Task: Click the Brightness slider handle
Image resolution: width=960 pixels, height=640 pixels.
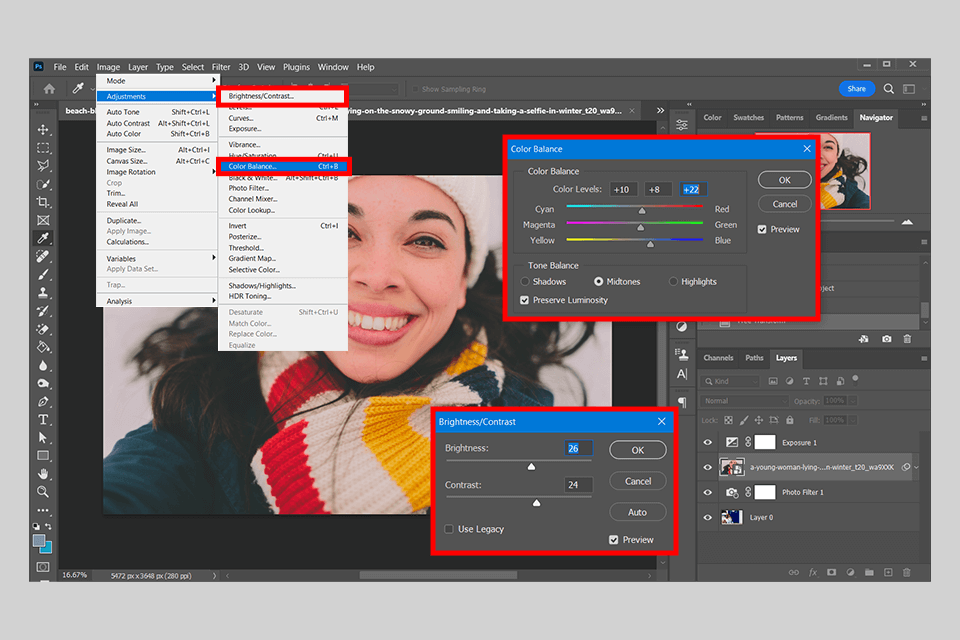Action: (531, 467)
